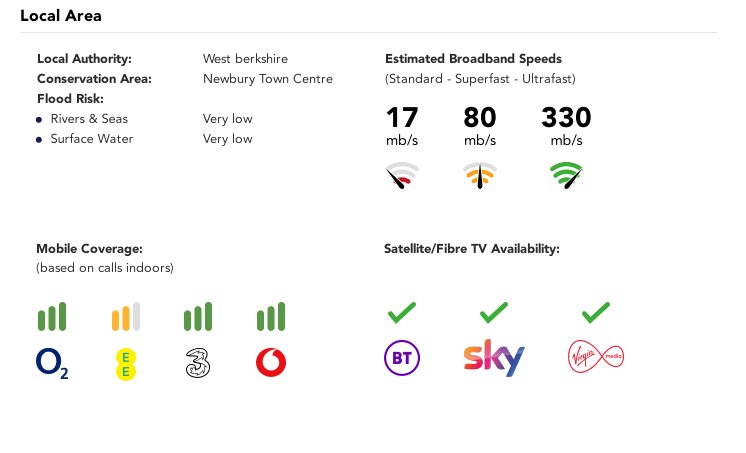Click the West berkshire authority text

pos(245,59)
